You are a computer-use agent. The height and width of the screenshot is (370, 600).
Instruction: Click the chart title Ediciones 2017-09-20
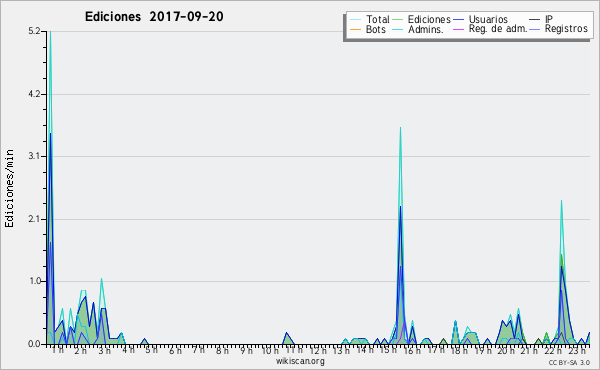(154, 17)
